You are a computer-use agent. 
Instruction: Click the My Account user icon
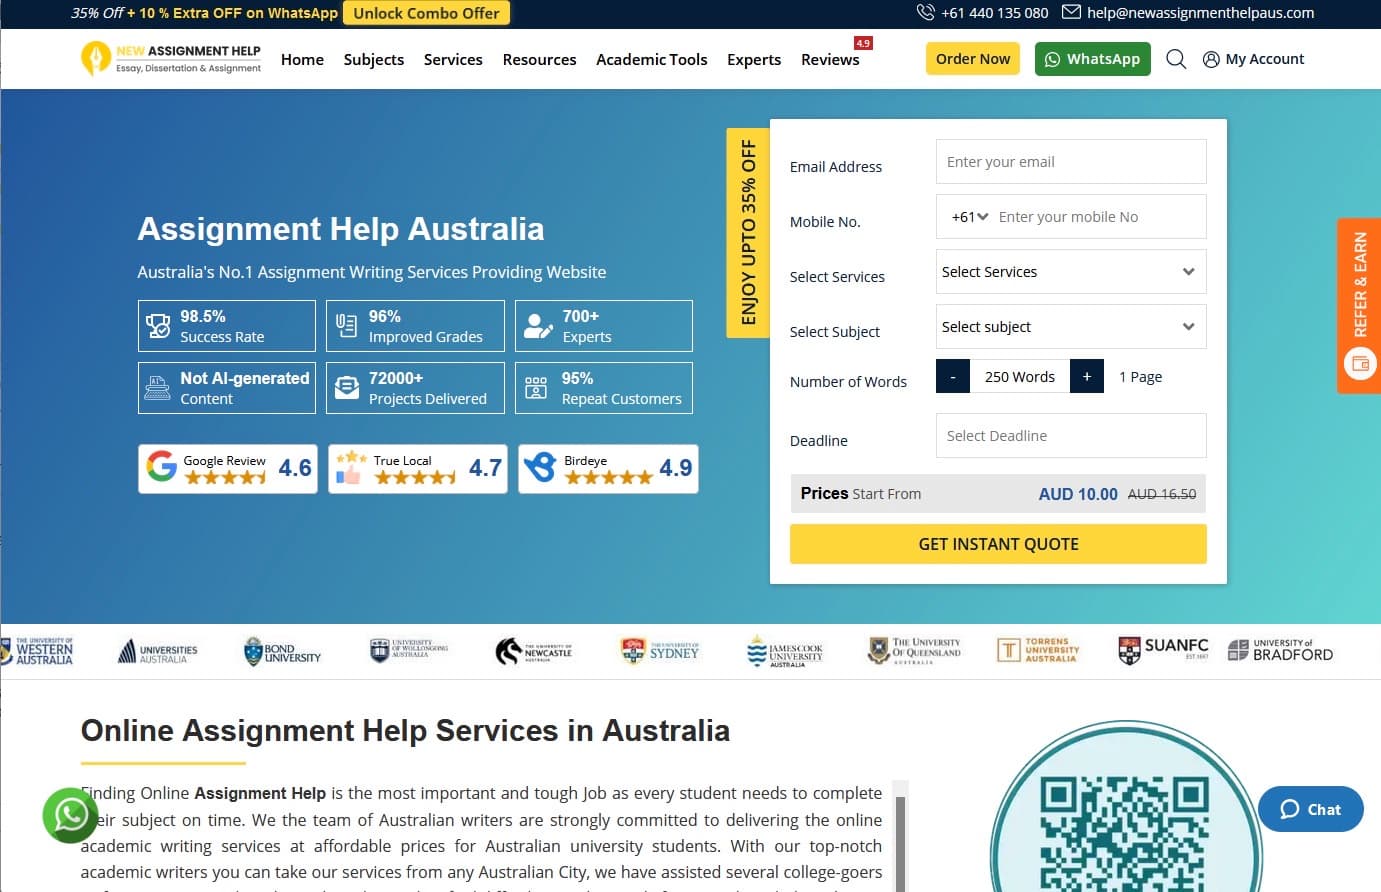(x=1210, y=59)
